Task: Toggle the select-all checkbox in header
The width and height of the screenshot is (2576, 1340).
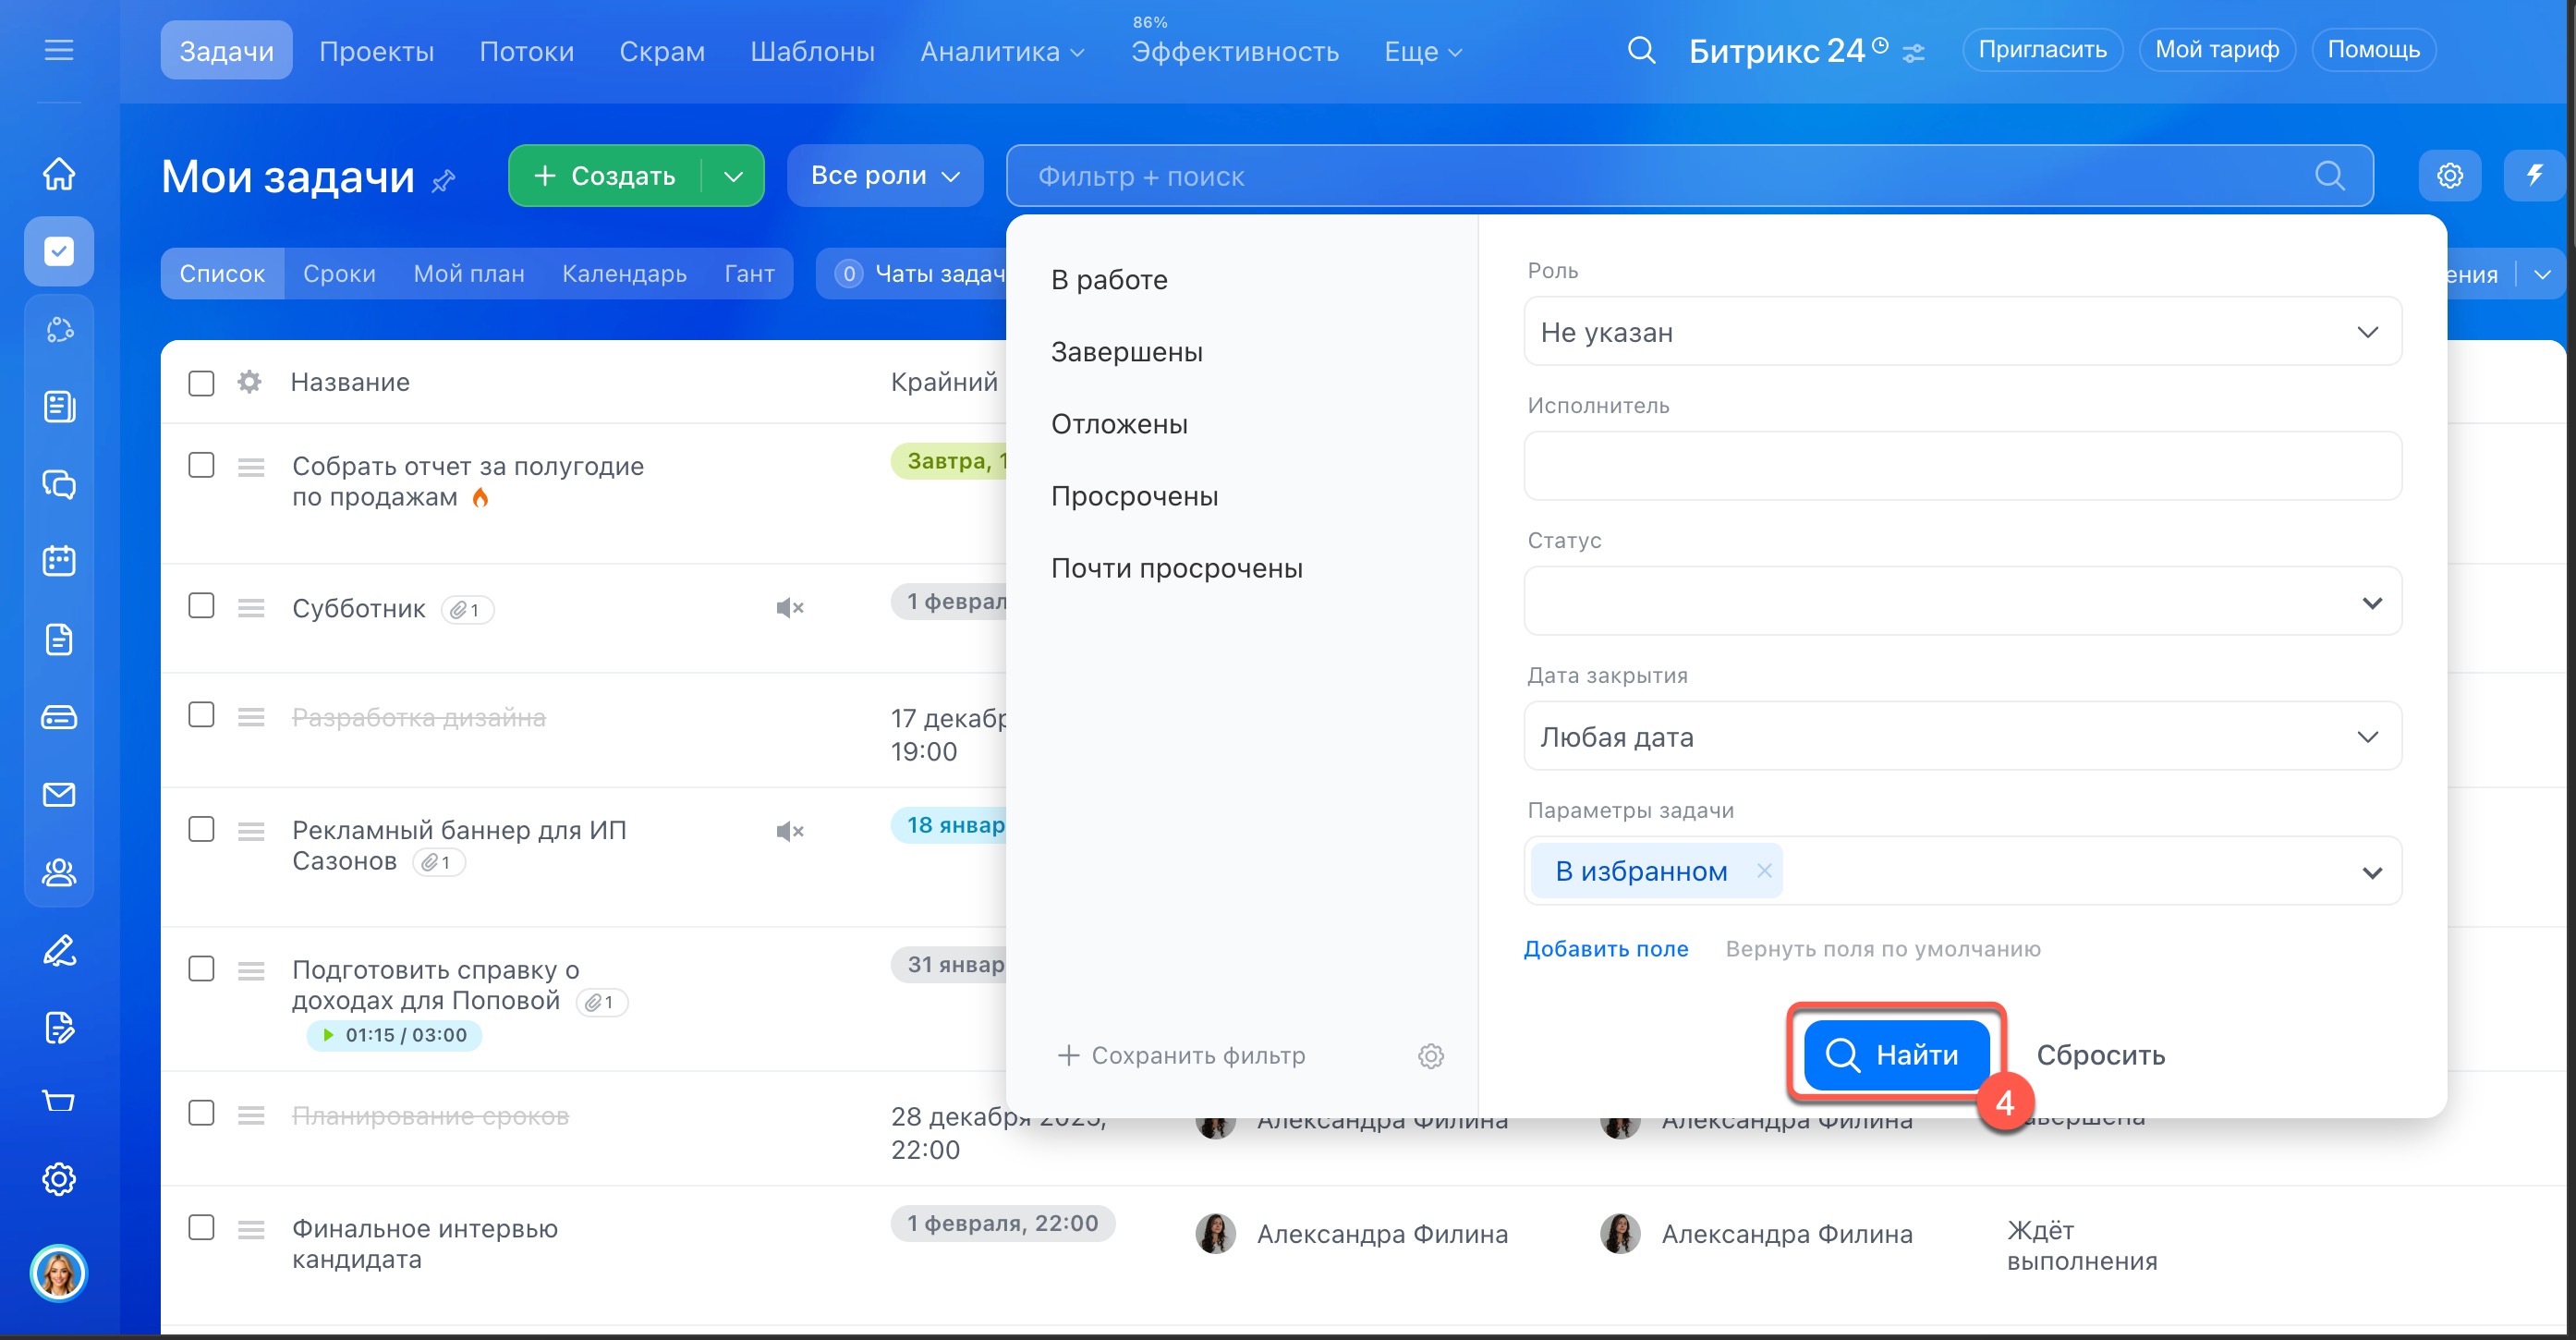Action: (201, 383)
